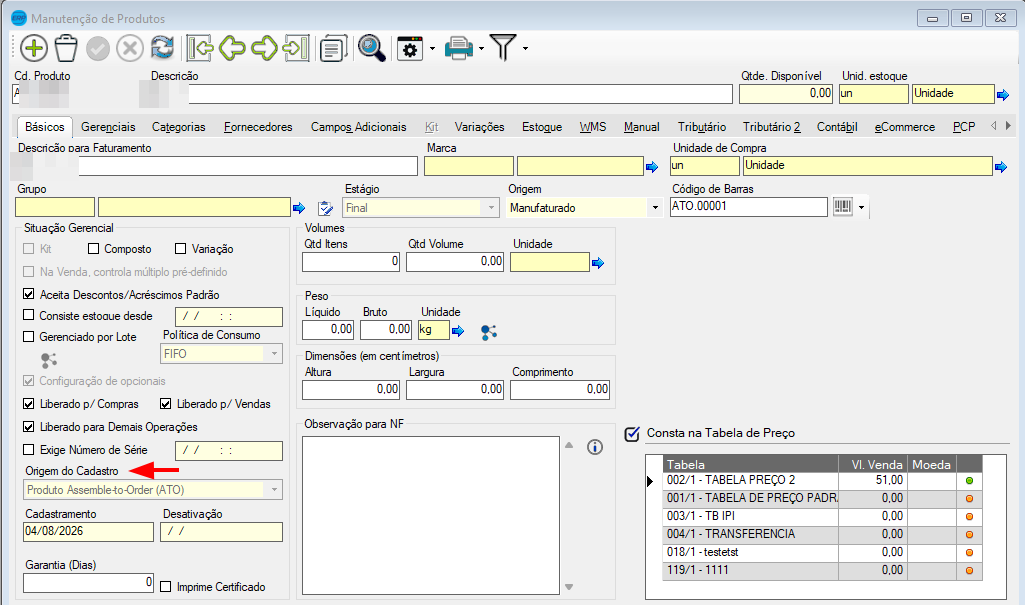Image resolution: width=1025 pixels, height=605 pixels.
Task: Toggle the Composto checkbox
Action: coord(93,249)
